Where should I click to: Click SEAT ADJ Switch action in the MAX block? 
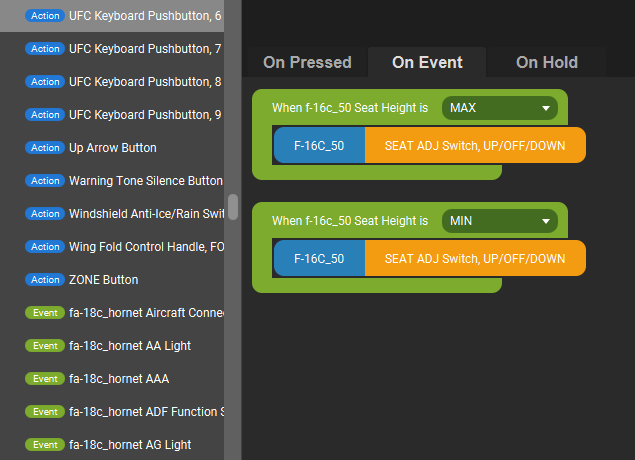point(474,146)
